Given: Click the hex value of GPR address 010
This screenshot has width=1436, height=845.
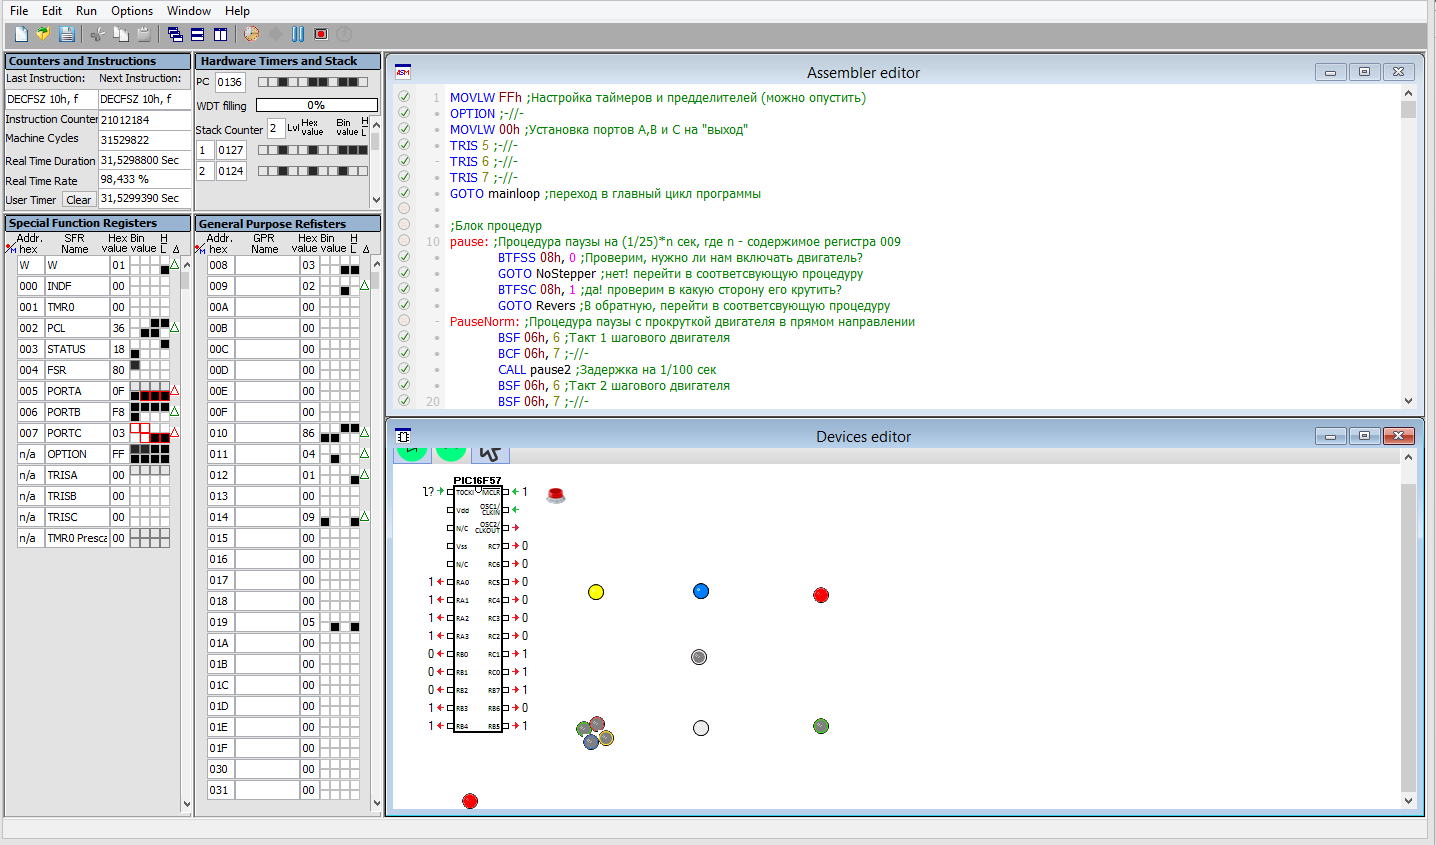Looking at the screenshot, I should click(x=309, y=433).
